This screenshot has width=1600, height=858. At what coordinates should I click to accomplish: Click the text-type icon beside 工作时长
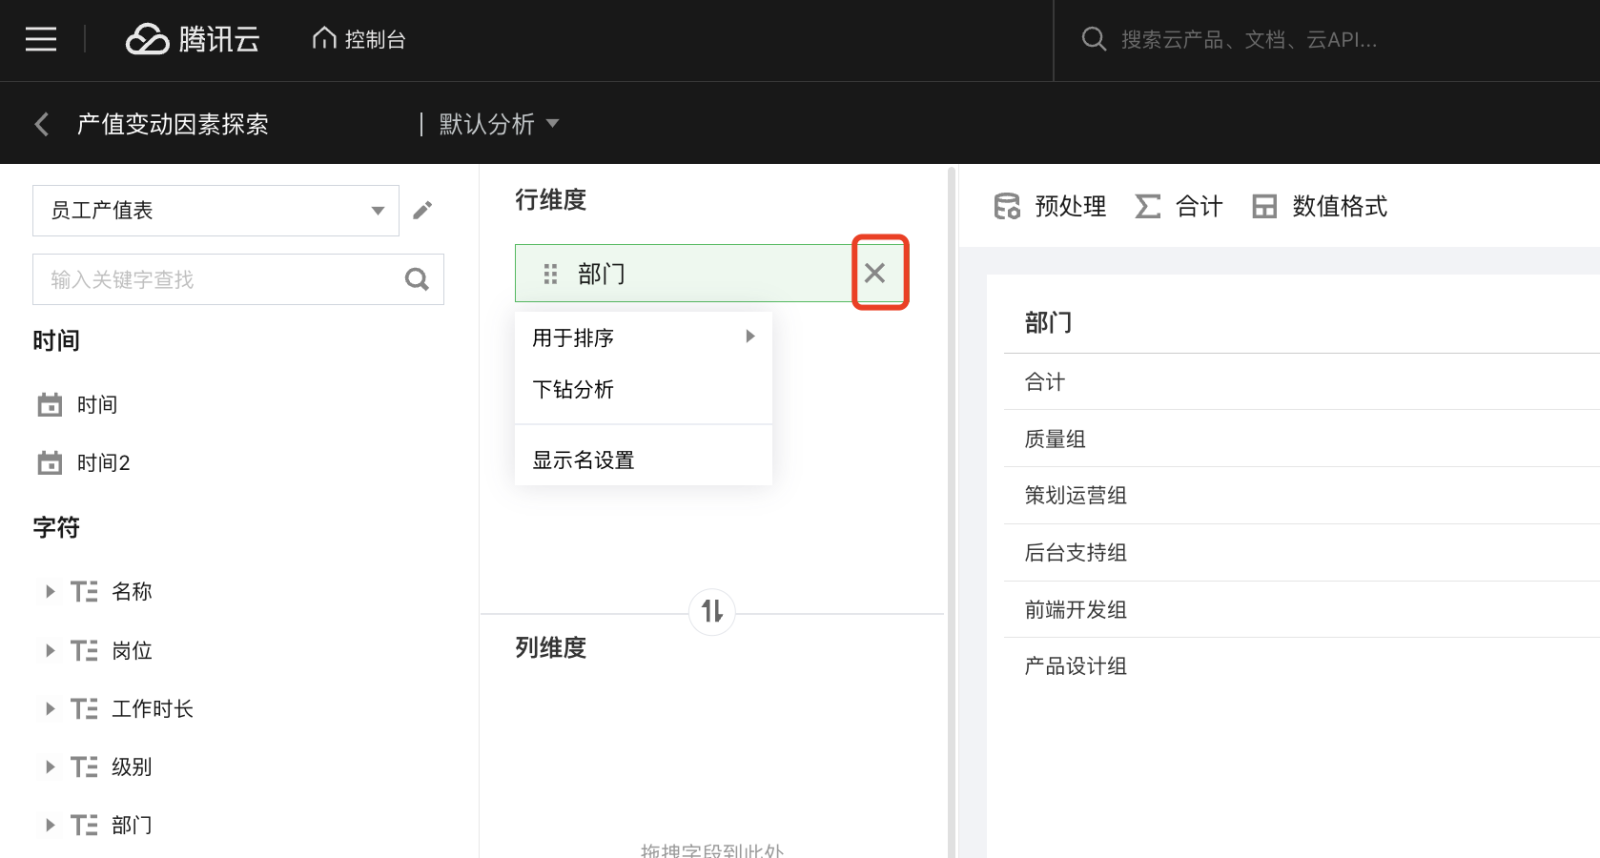click(x=85, y=709)
